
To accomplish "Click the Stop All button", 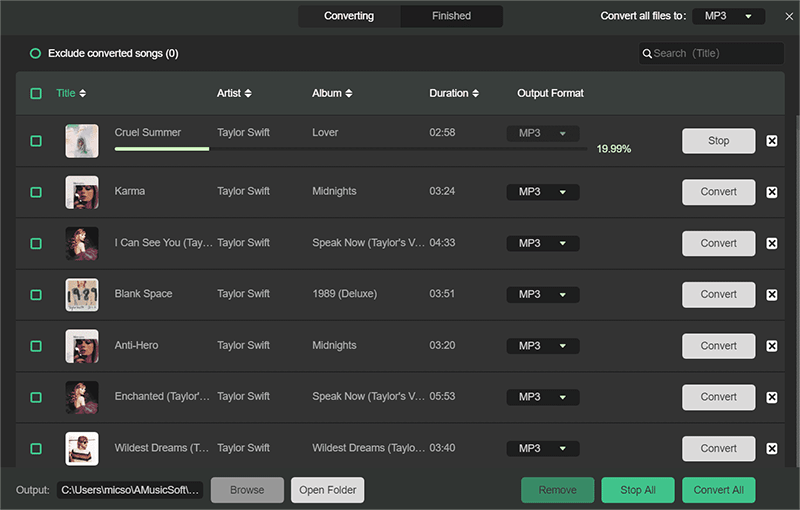I will (x=638, y=490).
